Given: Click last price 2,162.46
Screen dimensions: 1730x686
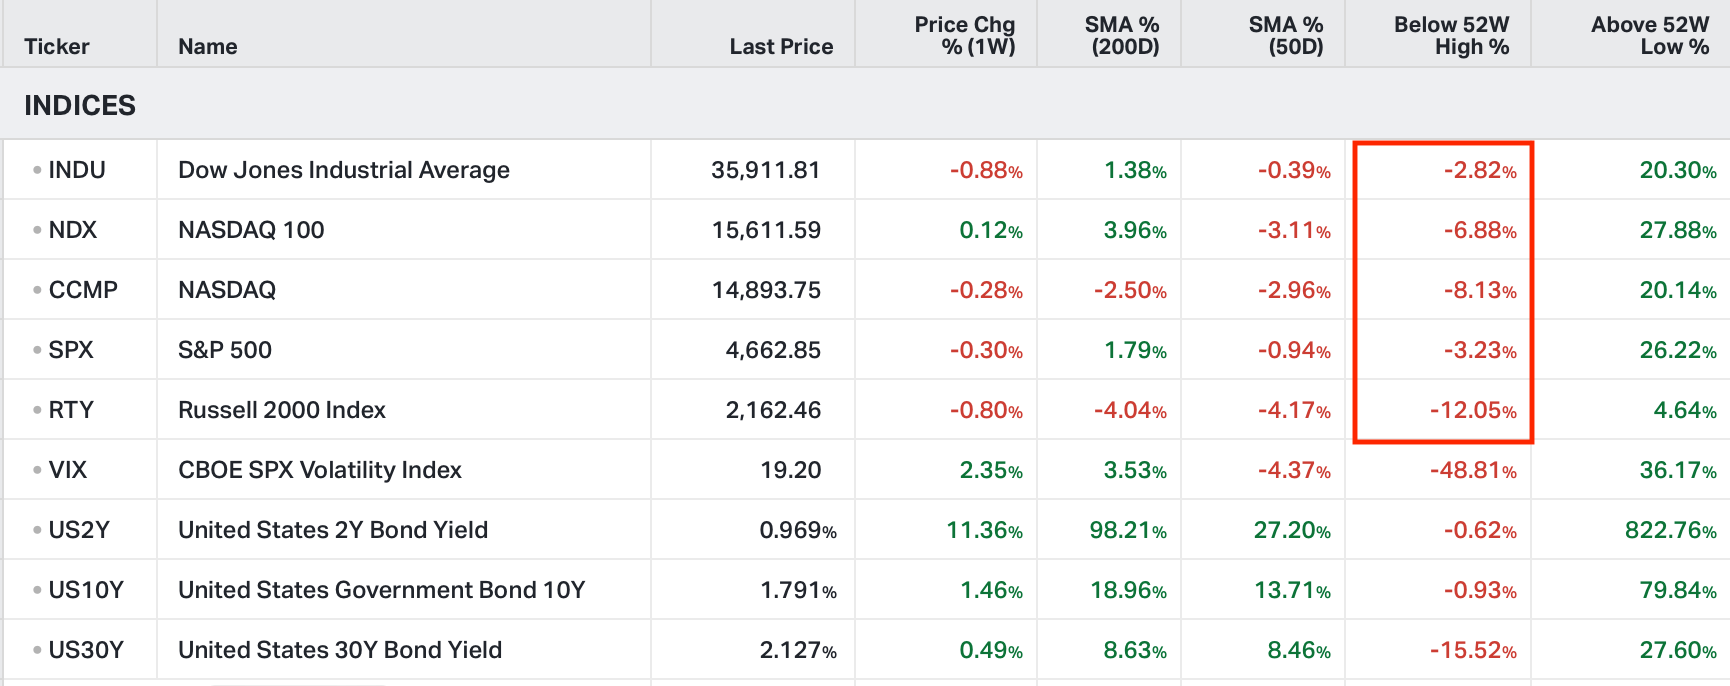Looking at the screenshot, I should point(773,410).
